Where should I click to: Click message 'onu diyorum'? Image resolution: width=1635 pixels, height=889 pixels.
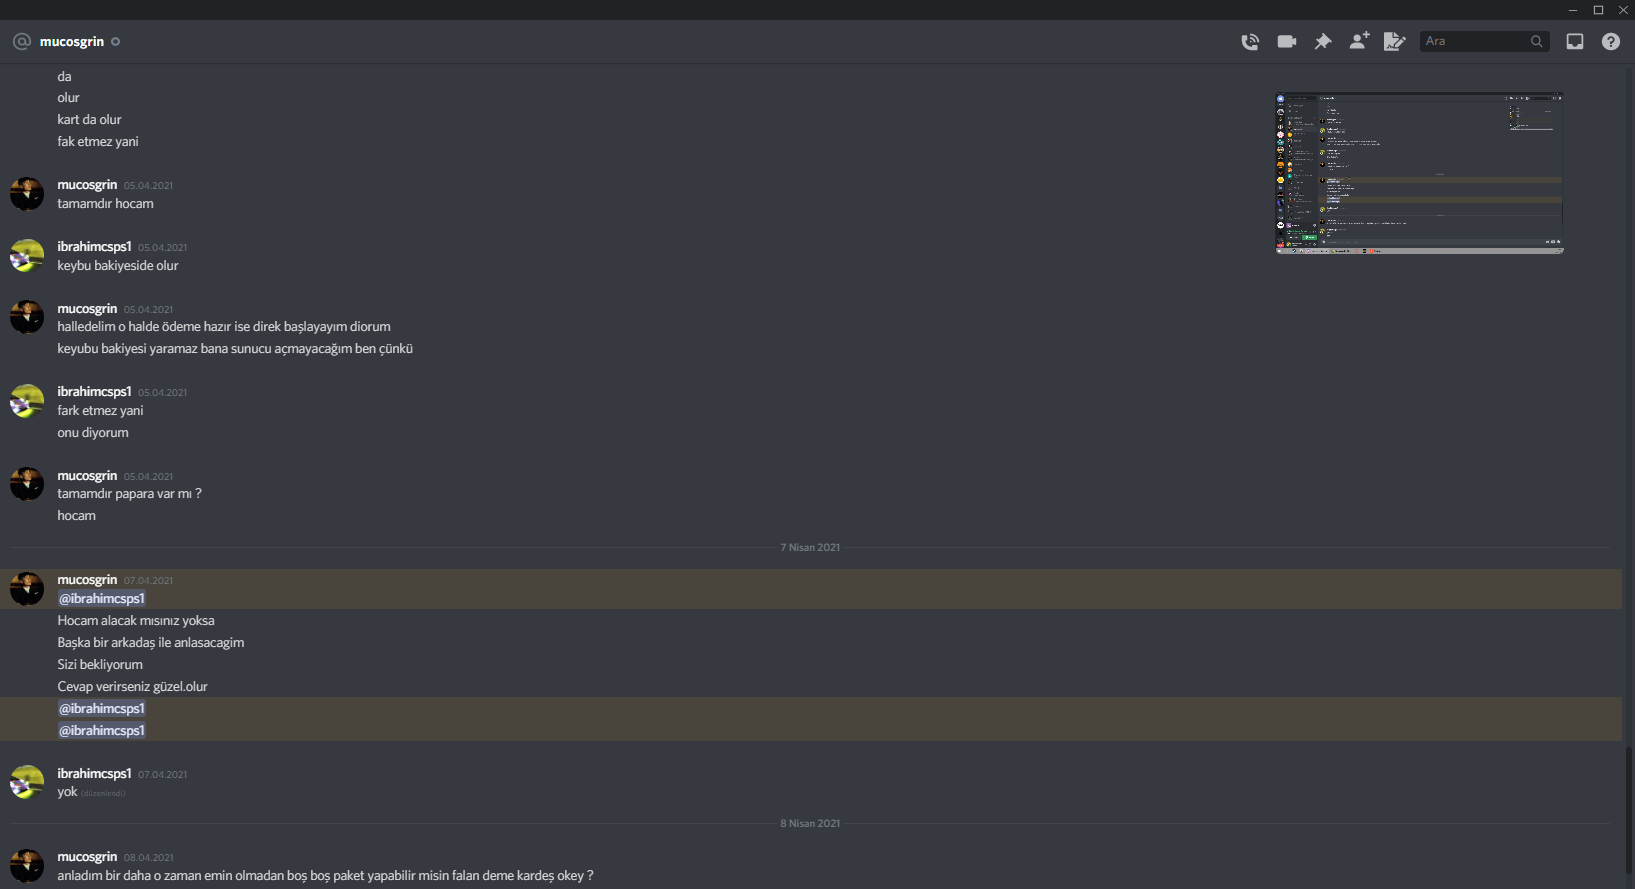(93, 432)
